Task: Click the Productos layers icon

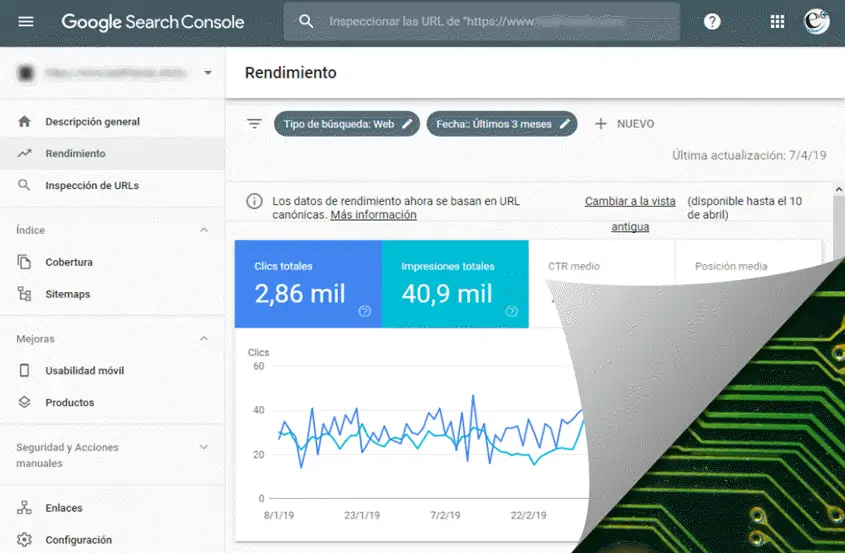Action: pyautogui.click(x=24, y=402)
